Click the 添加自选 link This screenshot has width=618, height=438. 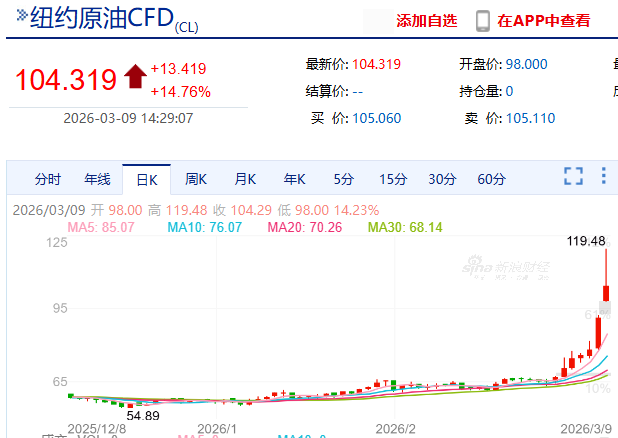point(426,21)
